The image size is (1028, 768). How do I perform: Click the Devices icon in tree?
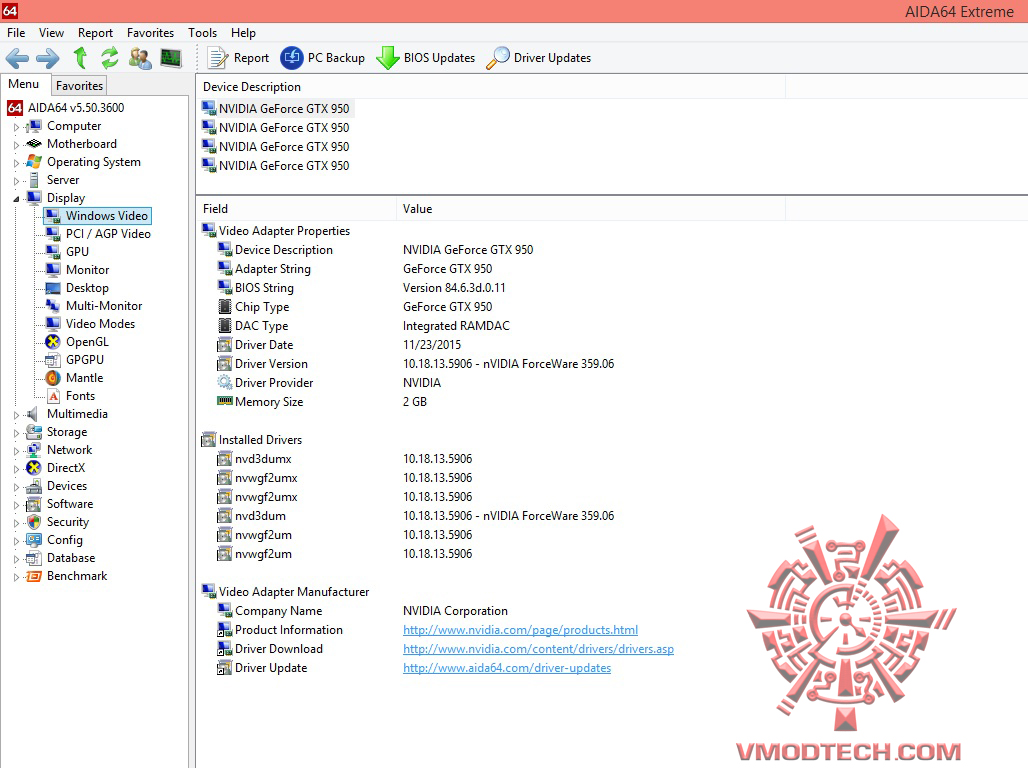click(x=34, y=486)
